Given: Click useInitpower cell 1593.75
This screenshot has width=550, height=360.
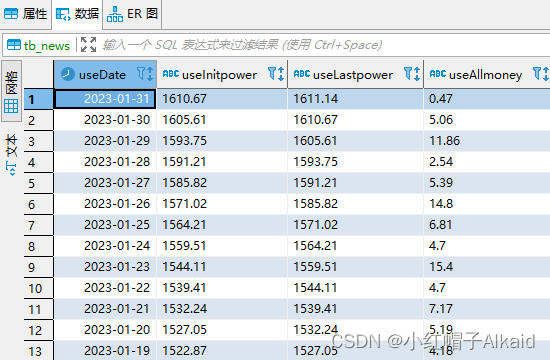Looking at the screenshot, I should coord(222,141).
